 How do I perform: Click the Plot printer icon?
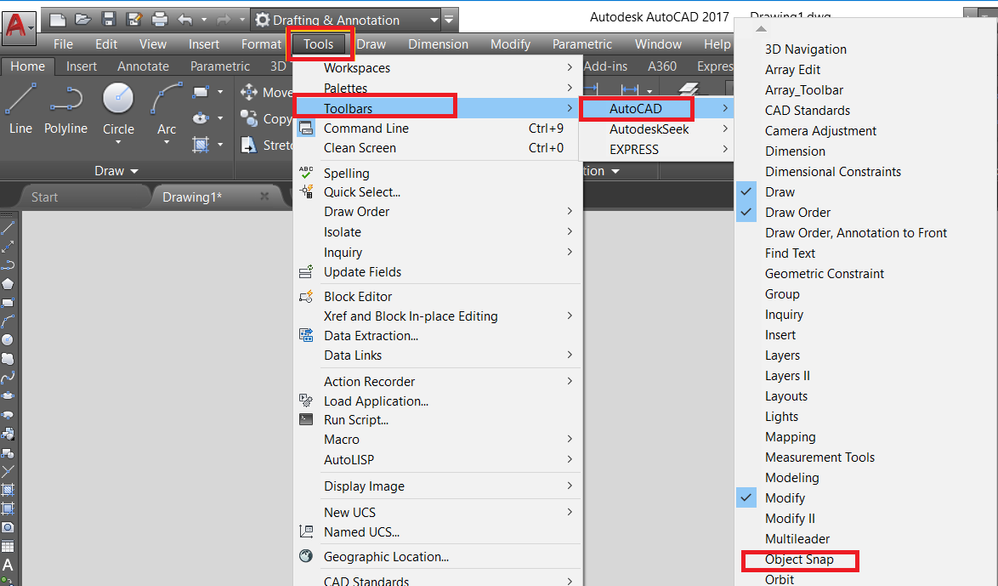[160, 20]
